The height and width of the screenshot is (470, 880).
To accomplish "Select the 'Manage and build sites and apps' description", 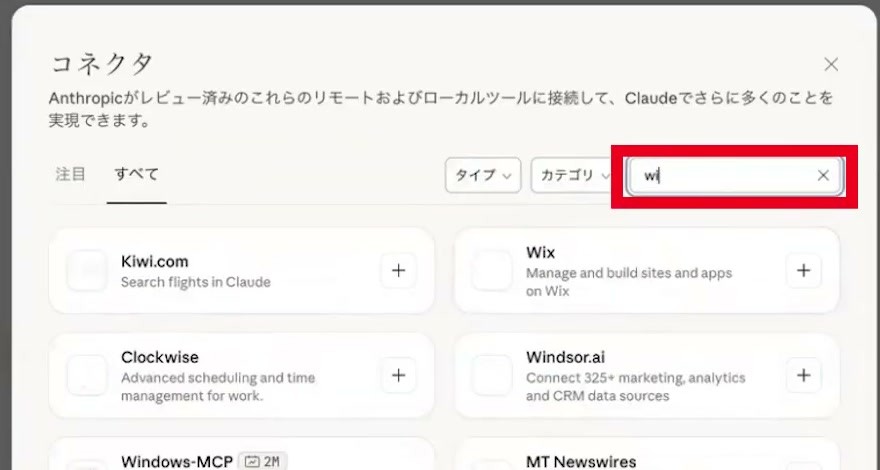I will tap(629, 282).
